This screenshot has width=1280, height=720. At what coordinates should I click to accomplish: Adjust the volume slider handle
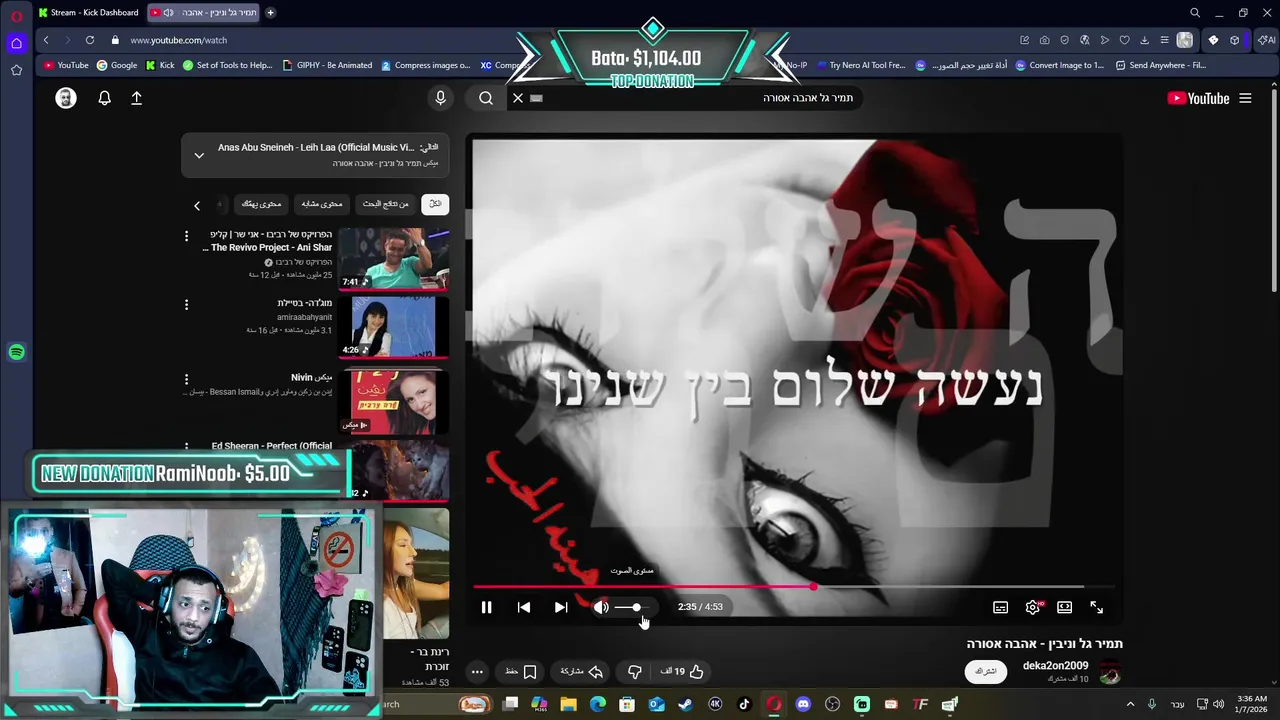[636, 607]
